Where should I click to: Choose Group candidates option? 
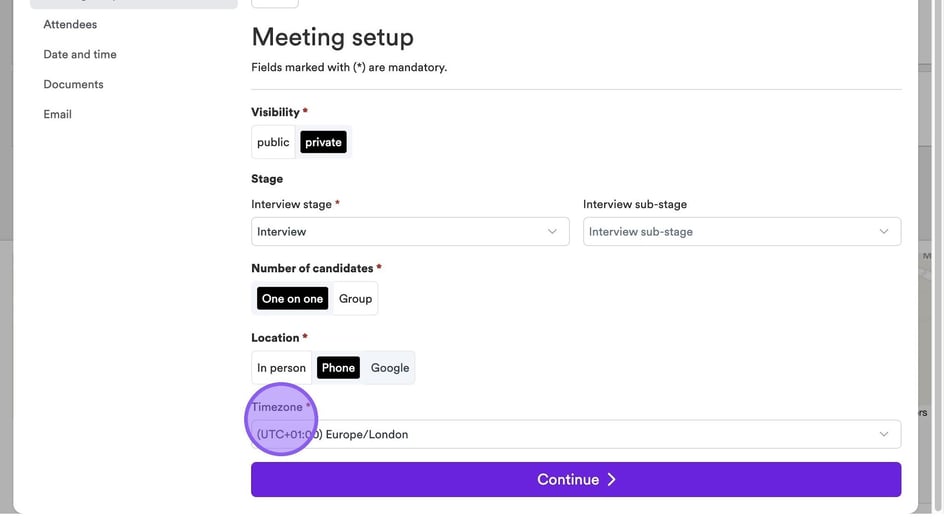tap(355, 298)
